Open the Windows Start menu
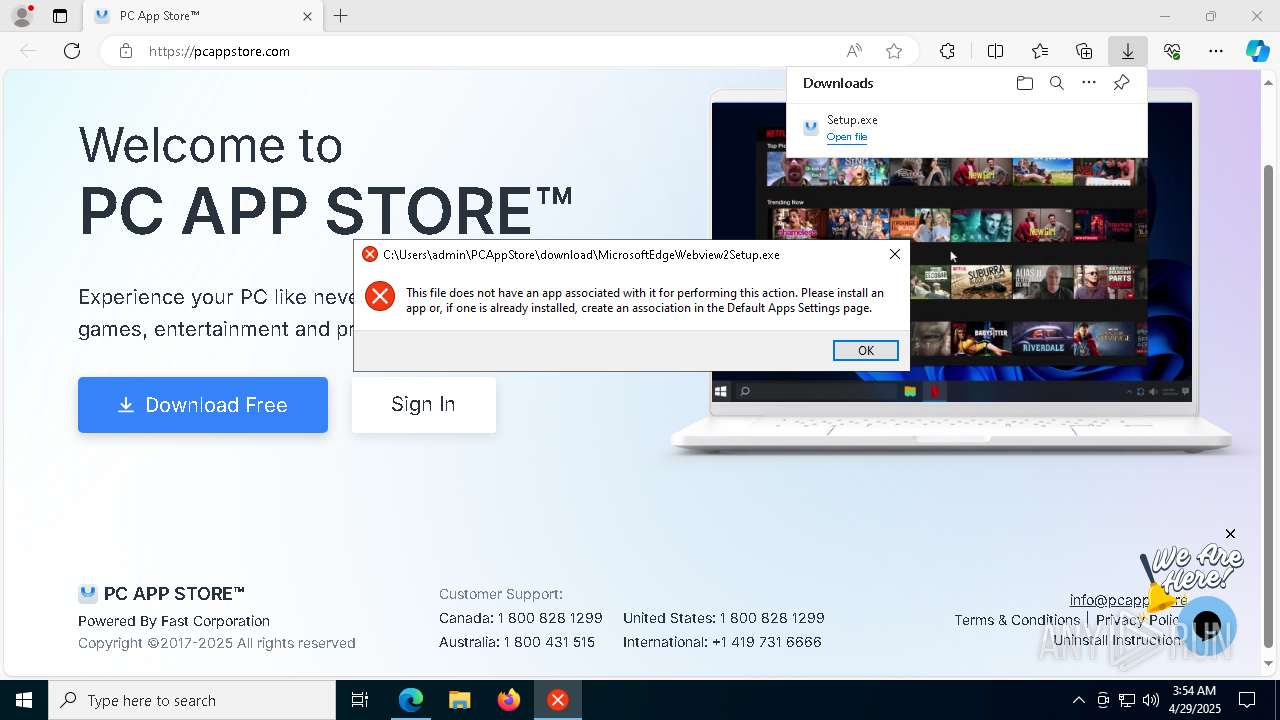The height and width of the screenshot is (720, 1280). (x=24, y=700)
